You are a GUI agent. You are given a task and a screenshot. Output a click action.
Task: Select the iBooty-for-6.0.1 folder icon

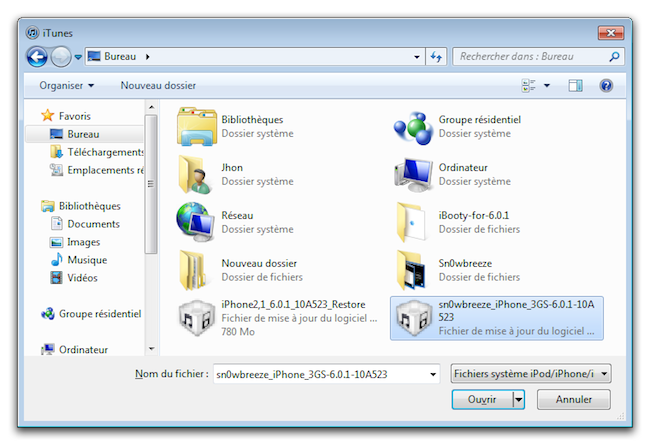click(x=412, y=223)
